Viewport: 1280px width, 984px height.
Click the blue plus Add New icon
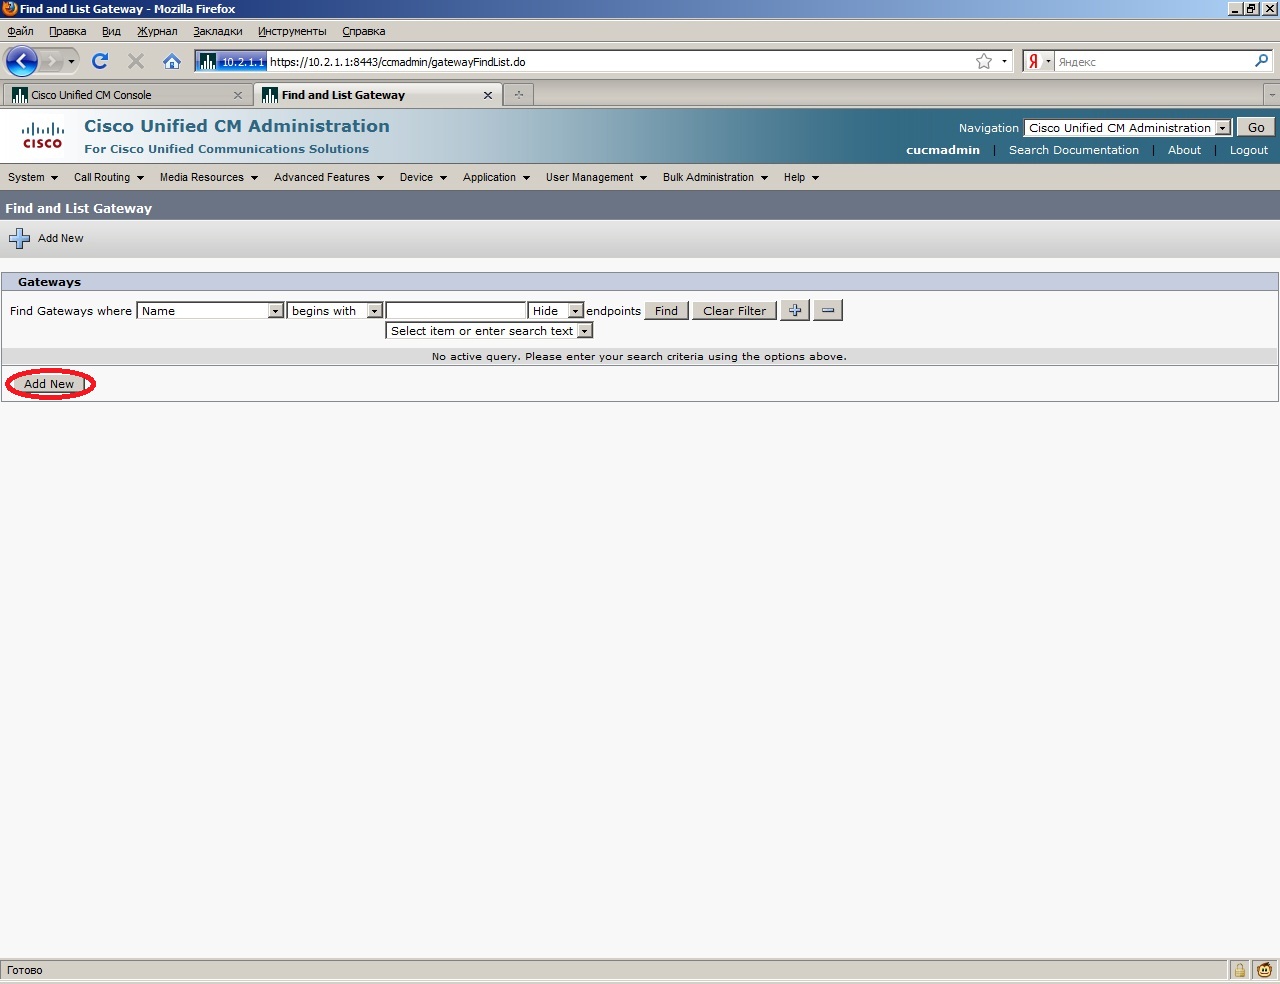(x=19, y=238)
